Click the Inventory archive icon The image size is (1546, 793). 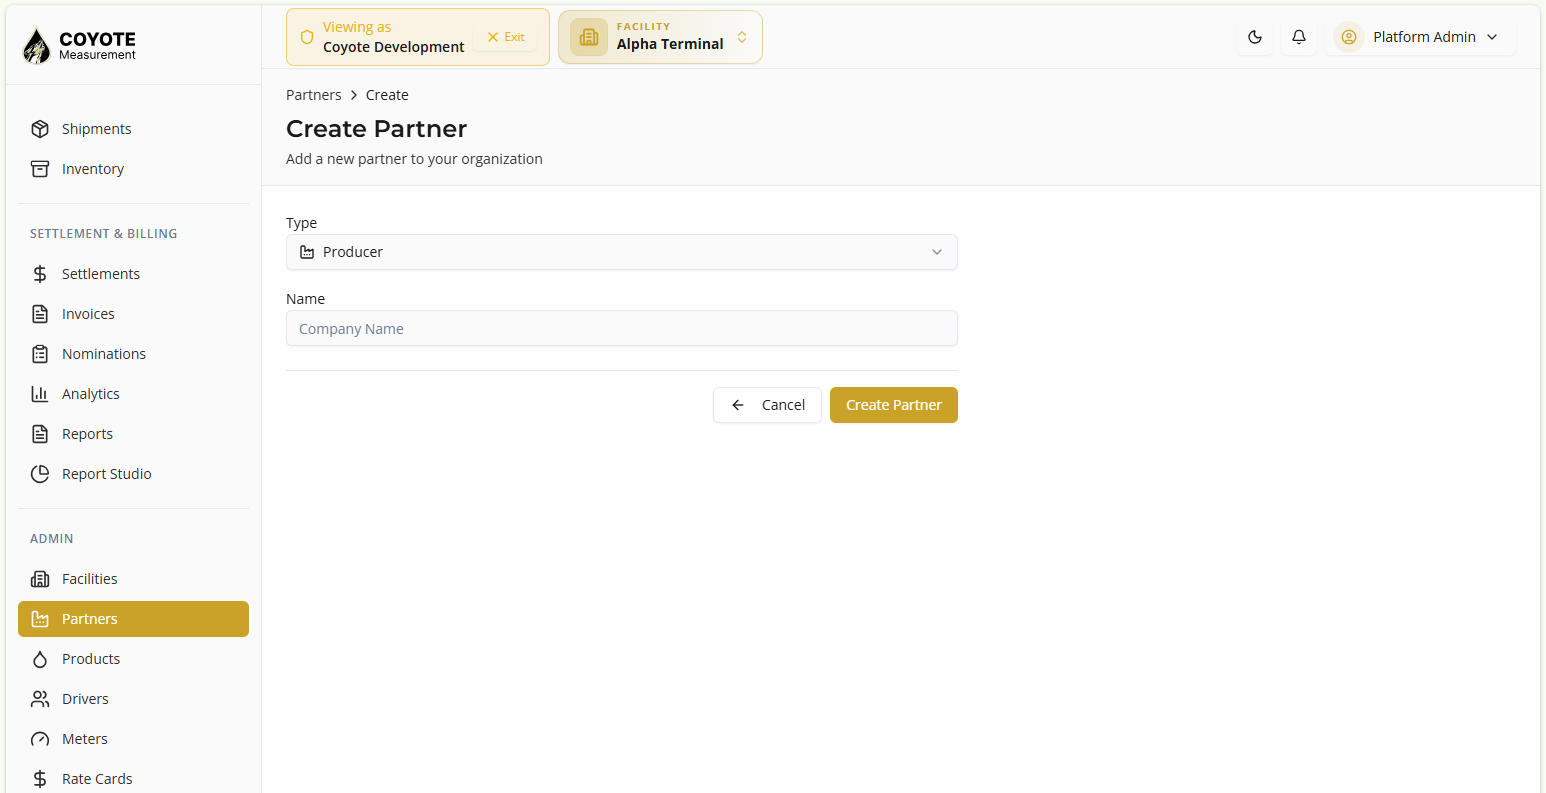click(40, 169)
